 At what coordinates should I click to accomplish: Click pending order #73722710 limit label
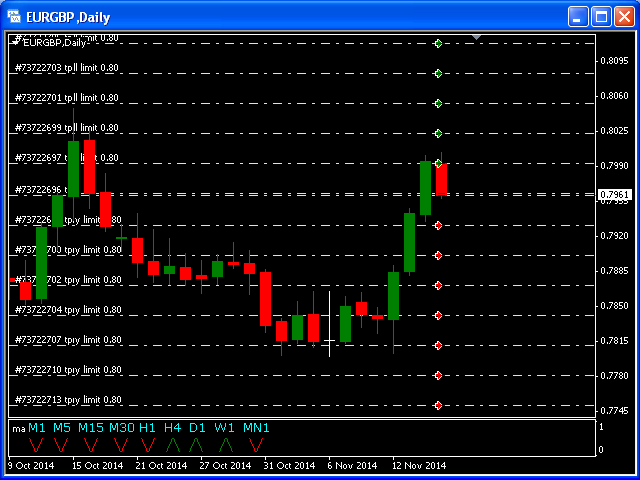coord(67,370)
